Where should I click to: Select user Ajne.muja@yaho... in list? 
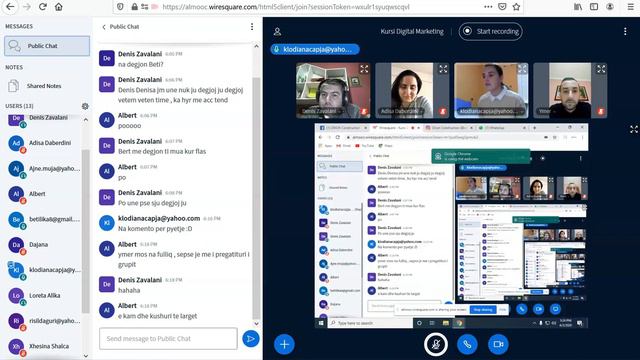44,168
